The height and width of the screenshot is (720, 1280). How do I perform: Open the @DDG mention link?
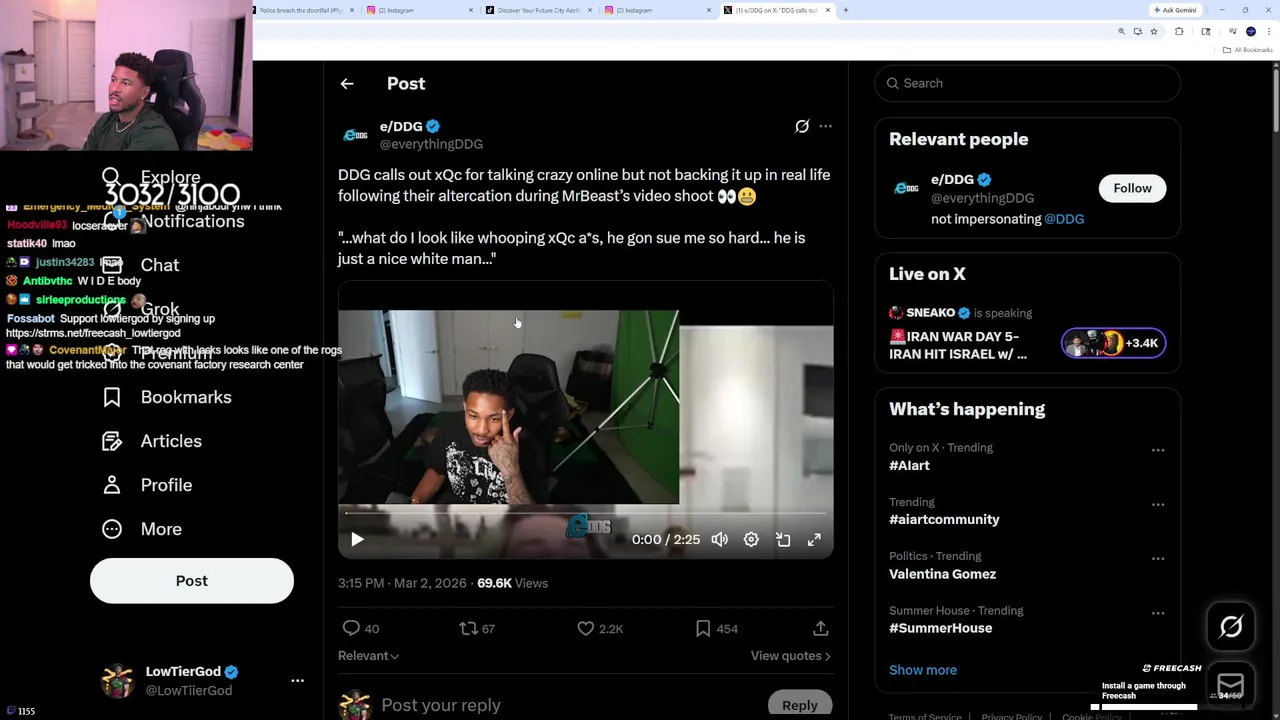click(x=1064, y=219)
